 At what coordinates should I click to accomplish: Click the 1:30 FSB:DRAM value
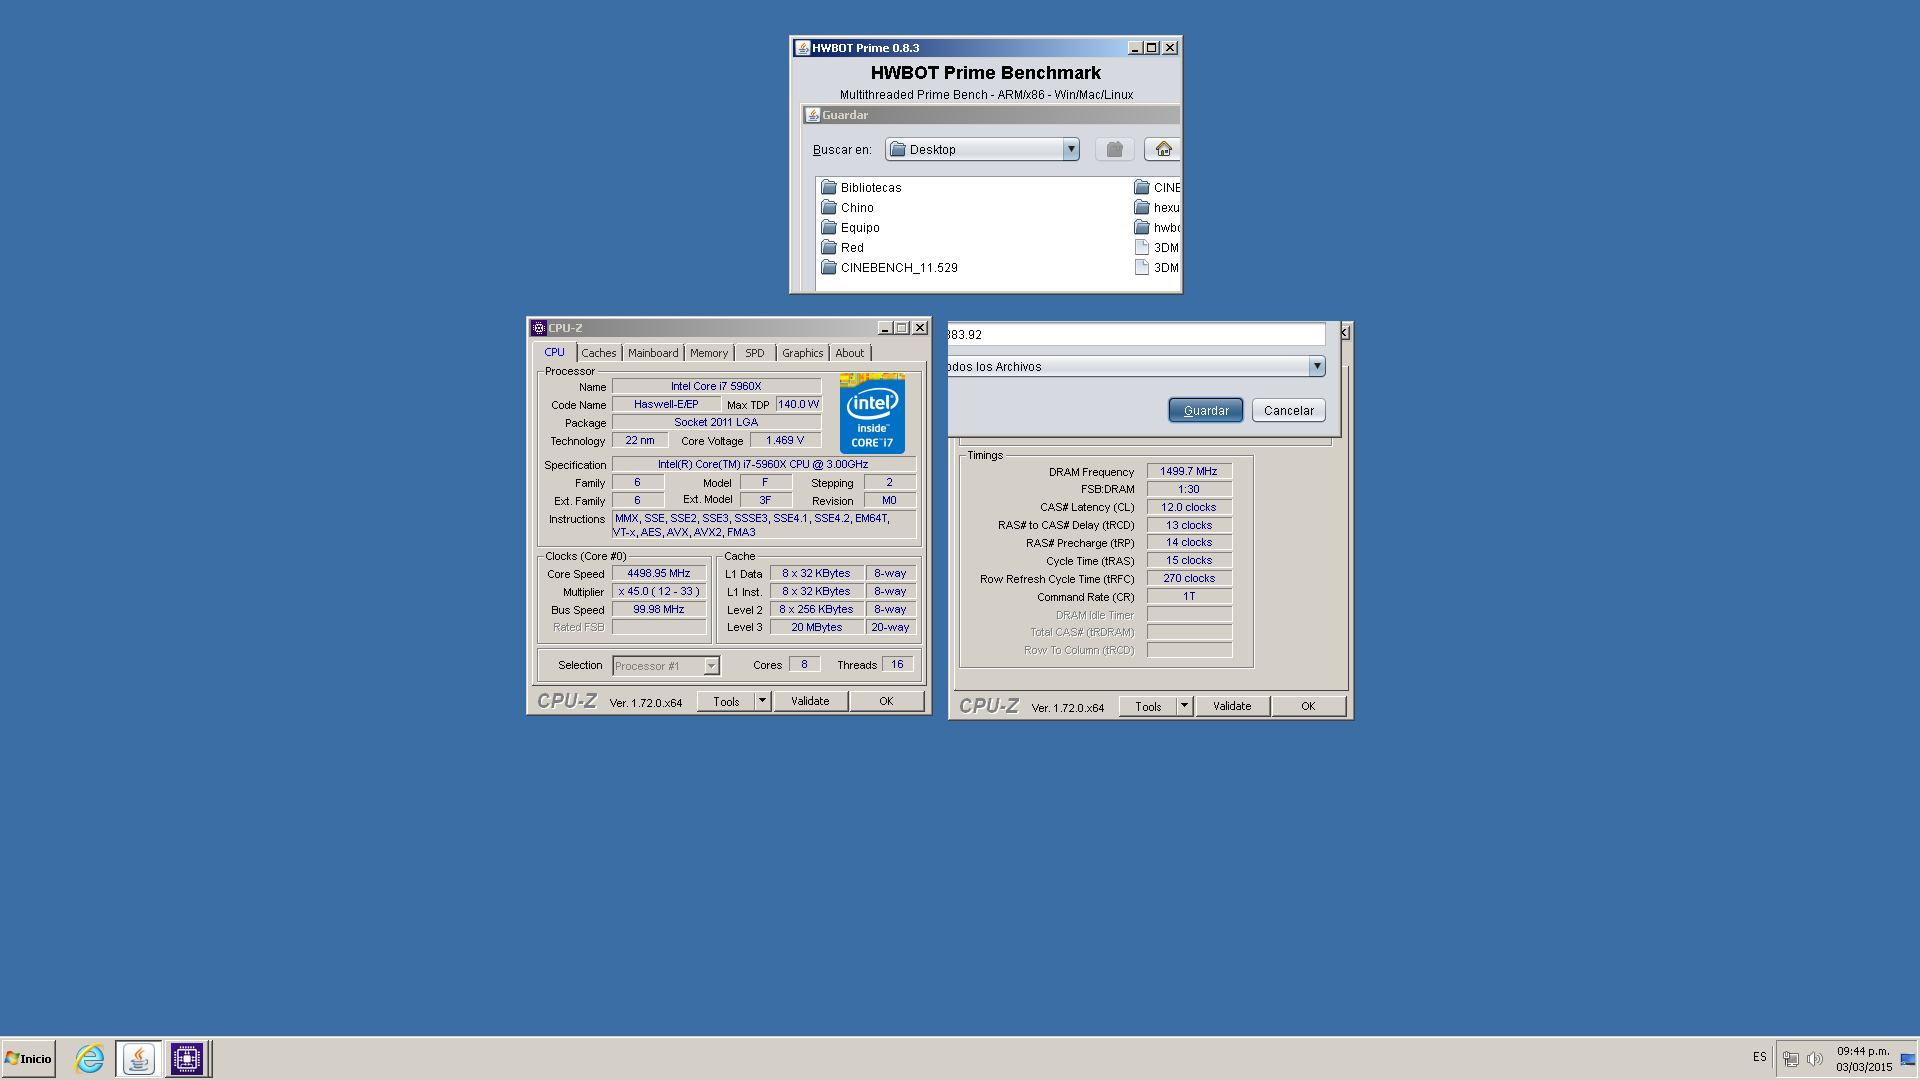tap(1189, 489)
